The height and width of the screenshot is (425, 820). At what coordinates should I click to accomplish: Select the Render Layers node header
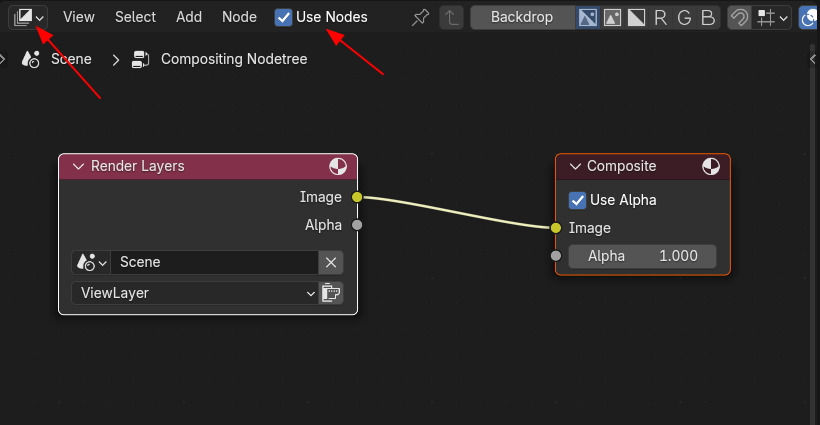[x=208, y=166]
